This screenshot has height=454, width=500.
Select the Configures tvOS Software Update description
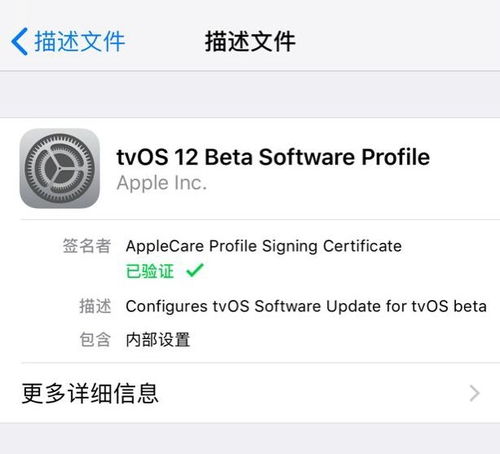[x=306, y=306]
